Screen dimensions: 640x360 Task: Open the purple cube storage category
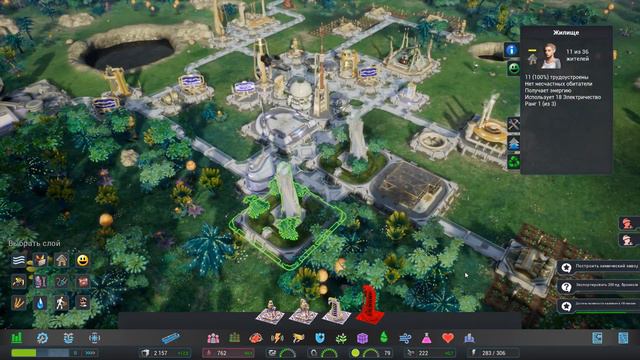(x=362, y=338)
